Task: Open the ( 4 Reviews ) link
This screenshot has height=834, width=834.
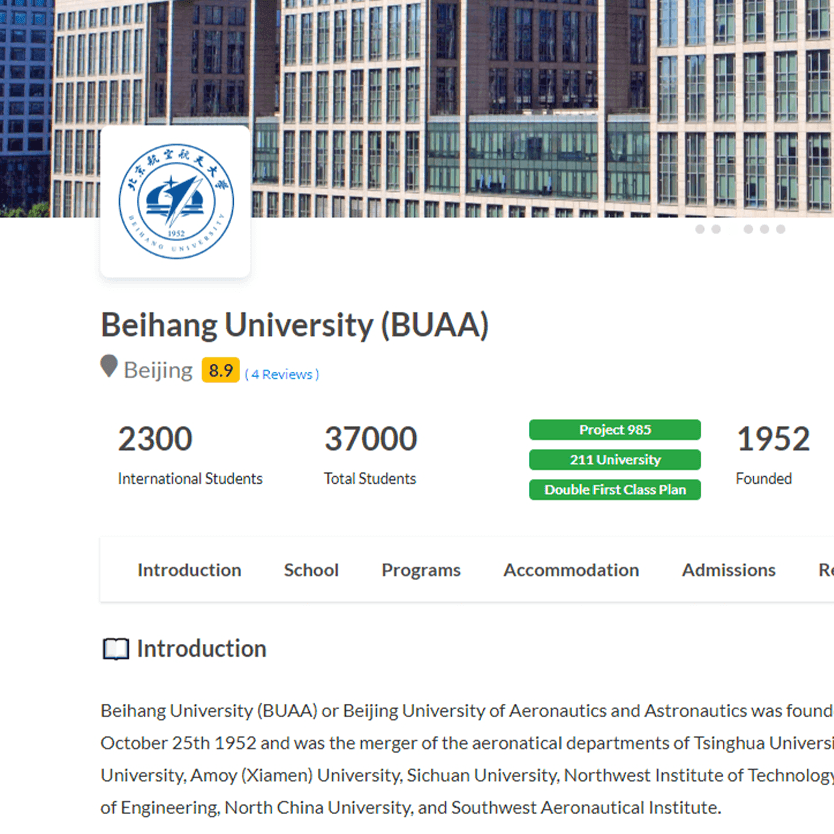Action: click(x=281, y=374)
